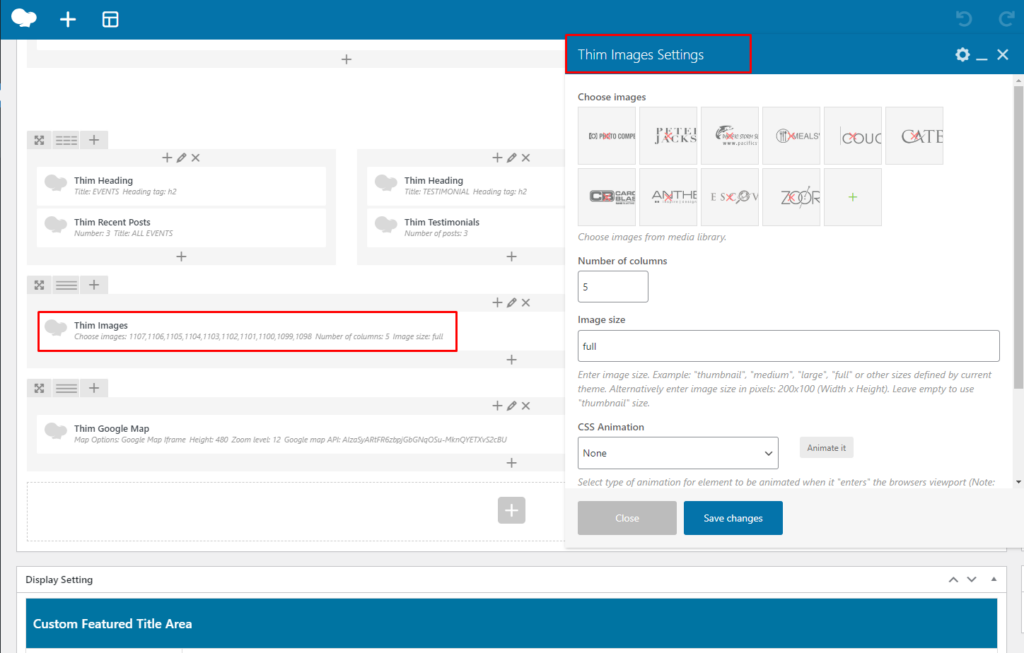The image size is (1024, 653).
Task: Click Number of columns input field
Action: point(613,287)
